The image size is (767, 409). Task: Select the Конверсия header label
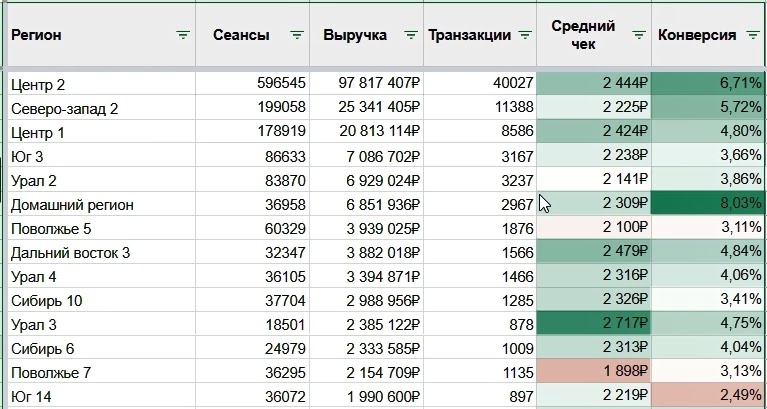tap(697, 35)
